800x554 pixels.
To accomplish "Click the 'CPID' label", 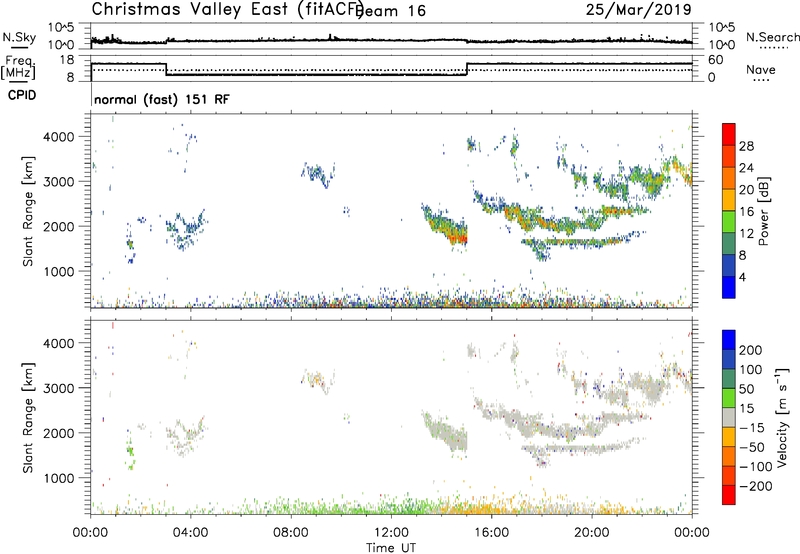I will point(22,95).
